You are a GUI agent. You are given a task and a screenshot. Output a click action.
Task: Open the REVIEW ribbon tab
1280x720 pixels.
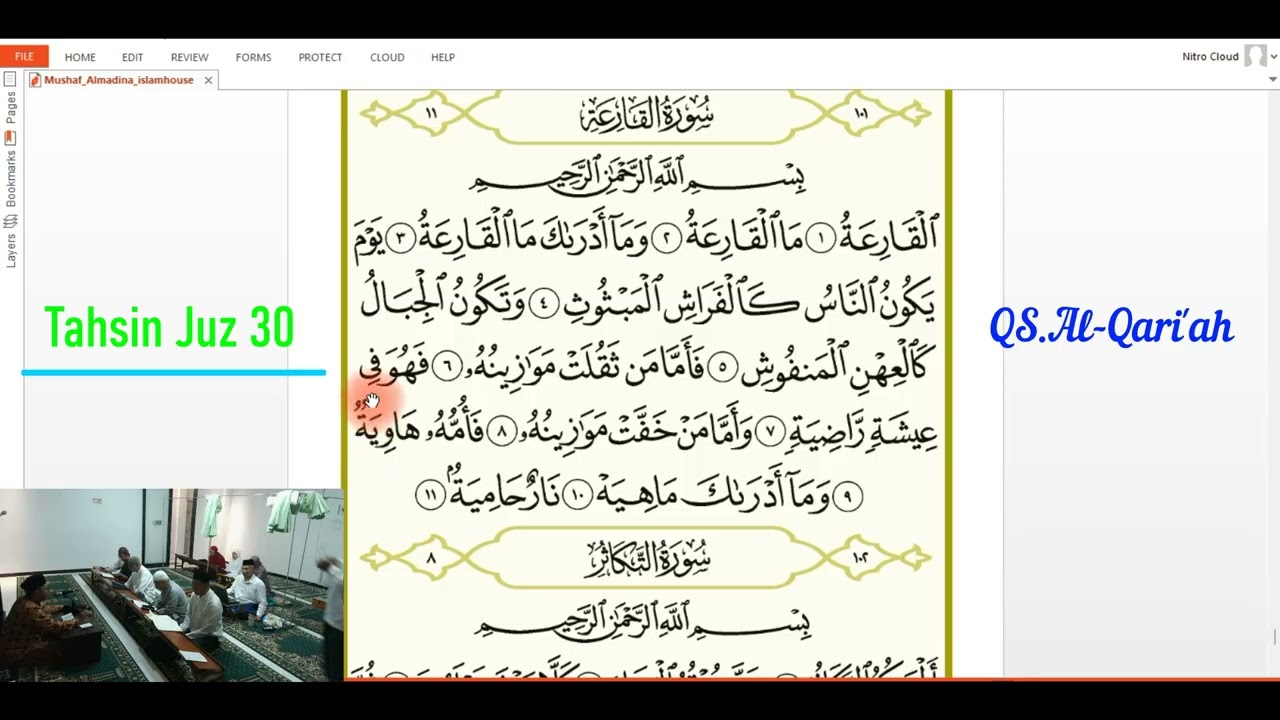[x=189, y=57]
